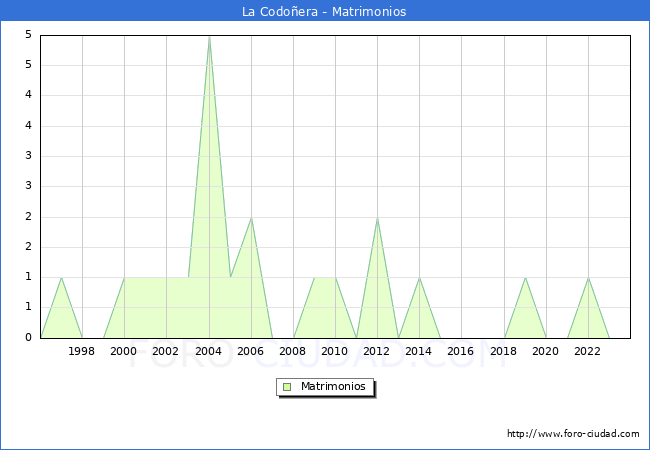Screen dimensions: 650x450
Task: Click the 2020 x-axis label
Action: point(546,351)
